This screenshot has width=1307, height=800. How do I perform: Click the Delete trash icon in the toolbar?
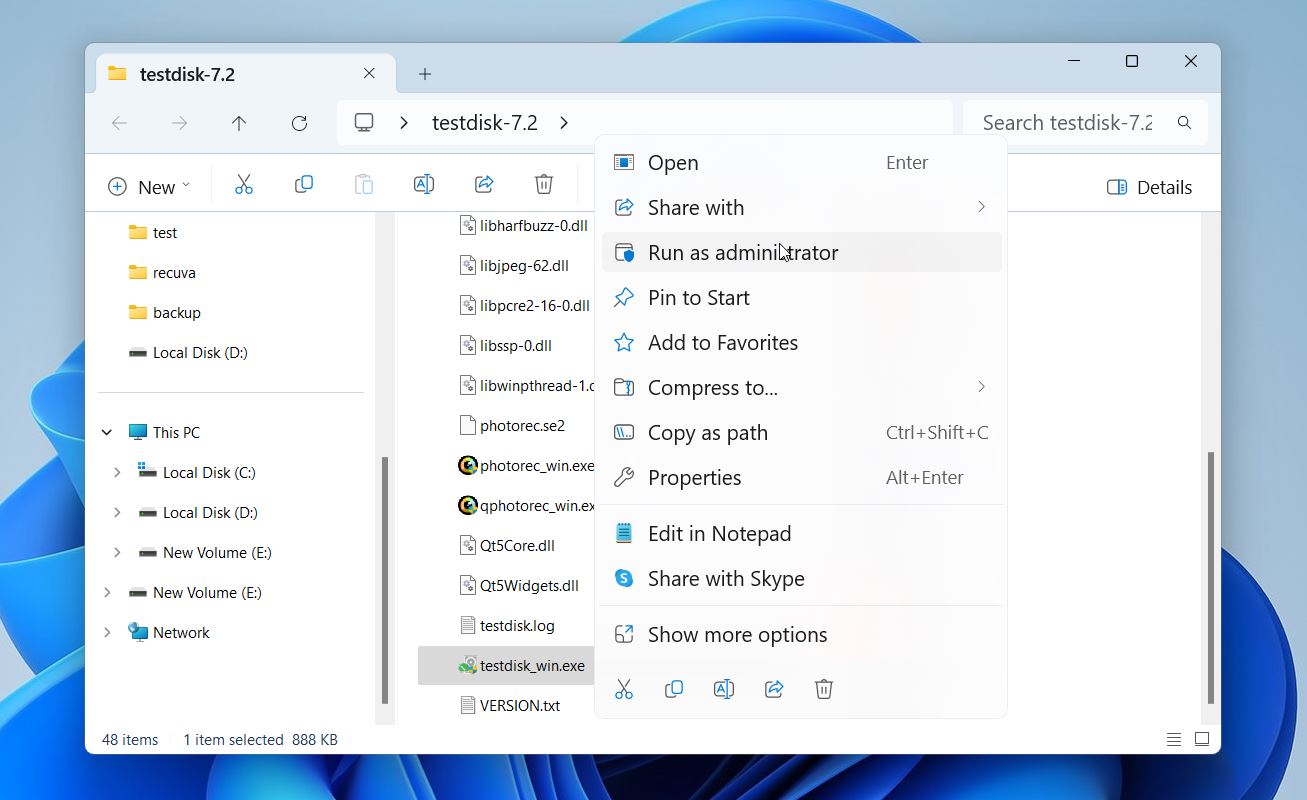click(544, 185)
